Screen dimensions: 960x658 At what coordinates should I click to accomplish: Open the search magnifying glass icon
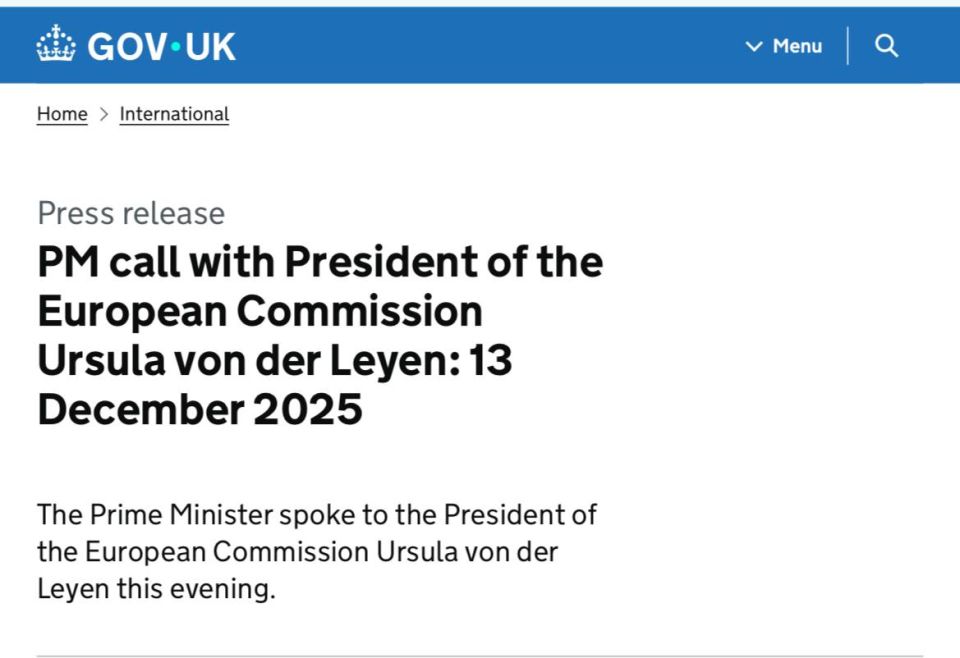[x=886, y=46]
